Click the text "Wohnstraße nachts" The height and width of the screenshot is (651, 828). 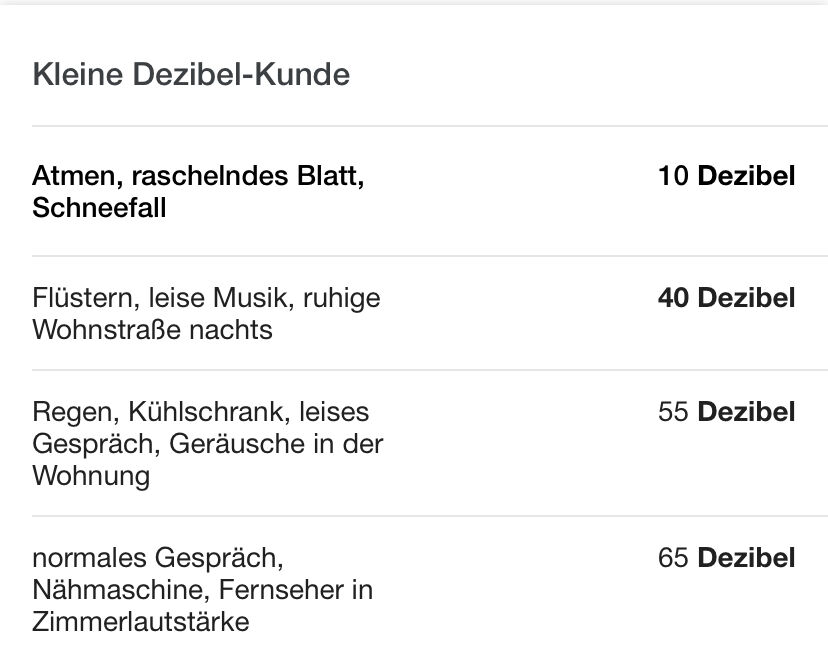(x=152, y=330)
